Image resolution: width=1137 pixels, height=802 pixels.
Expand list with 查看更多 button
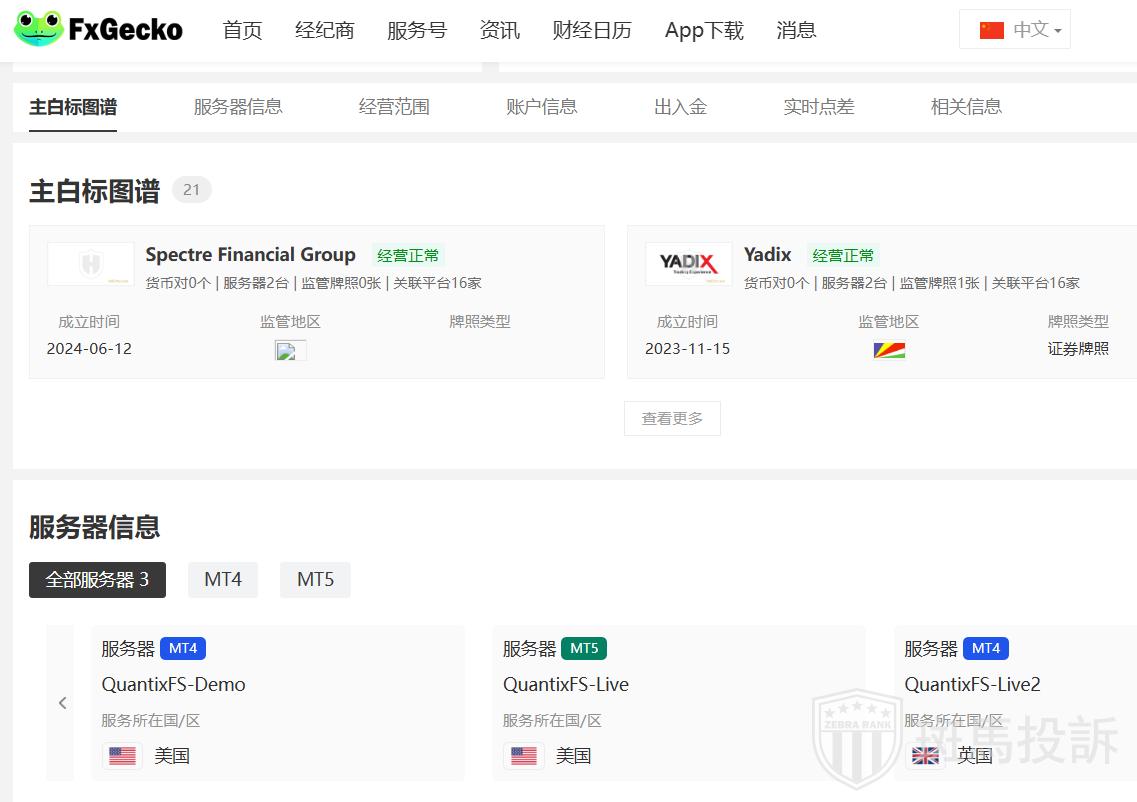[x=672, y=419]
